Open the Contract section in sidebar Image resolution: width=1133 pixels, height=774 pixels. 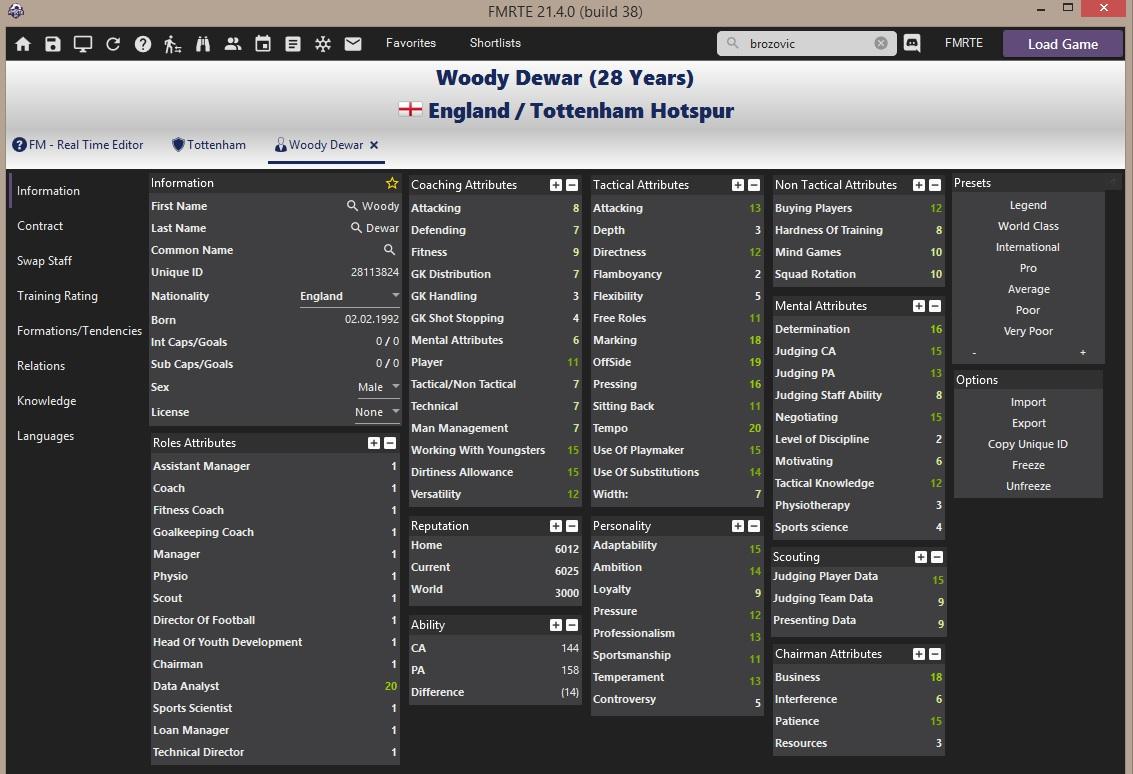pyautogui.click(x=40, y=226)
